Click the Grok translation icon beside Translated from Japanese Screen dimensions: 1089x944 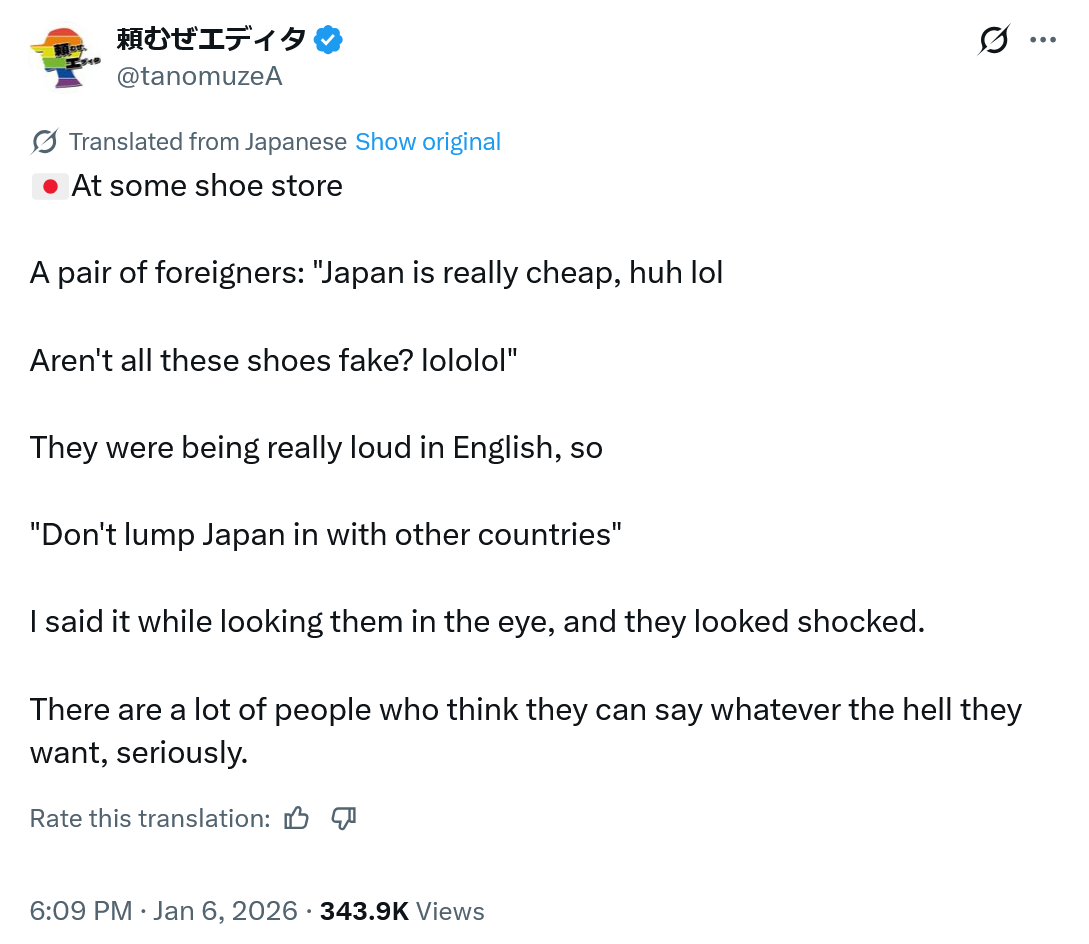point(44,142)
